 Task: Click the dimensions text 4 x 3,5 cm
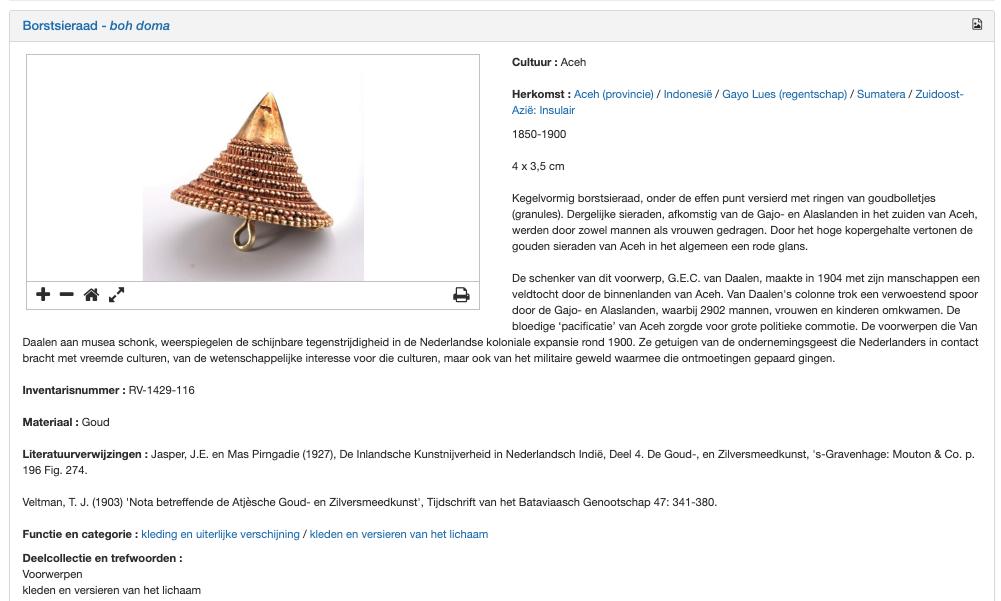coord(538,166)
